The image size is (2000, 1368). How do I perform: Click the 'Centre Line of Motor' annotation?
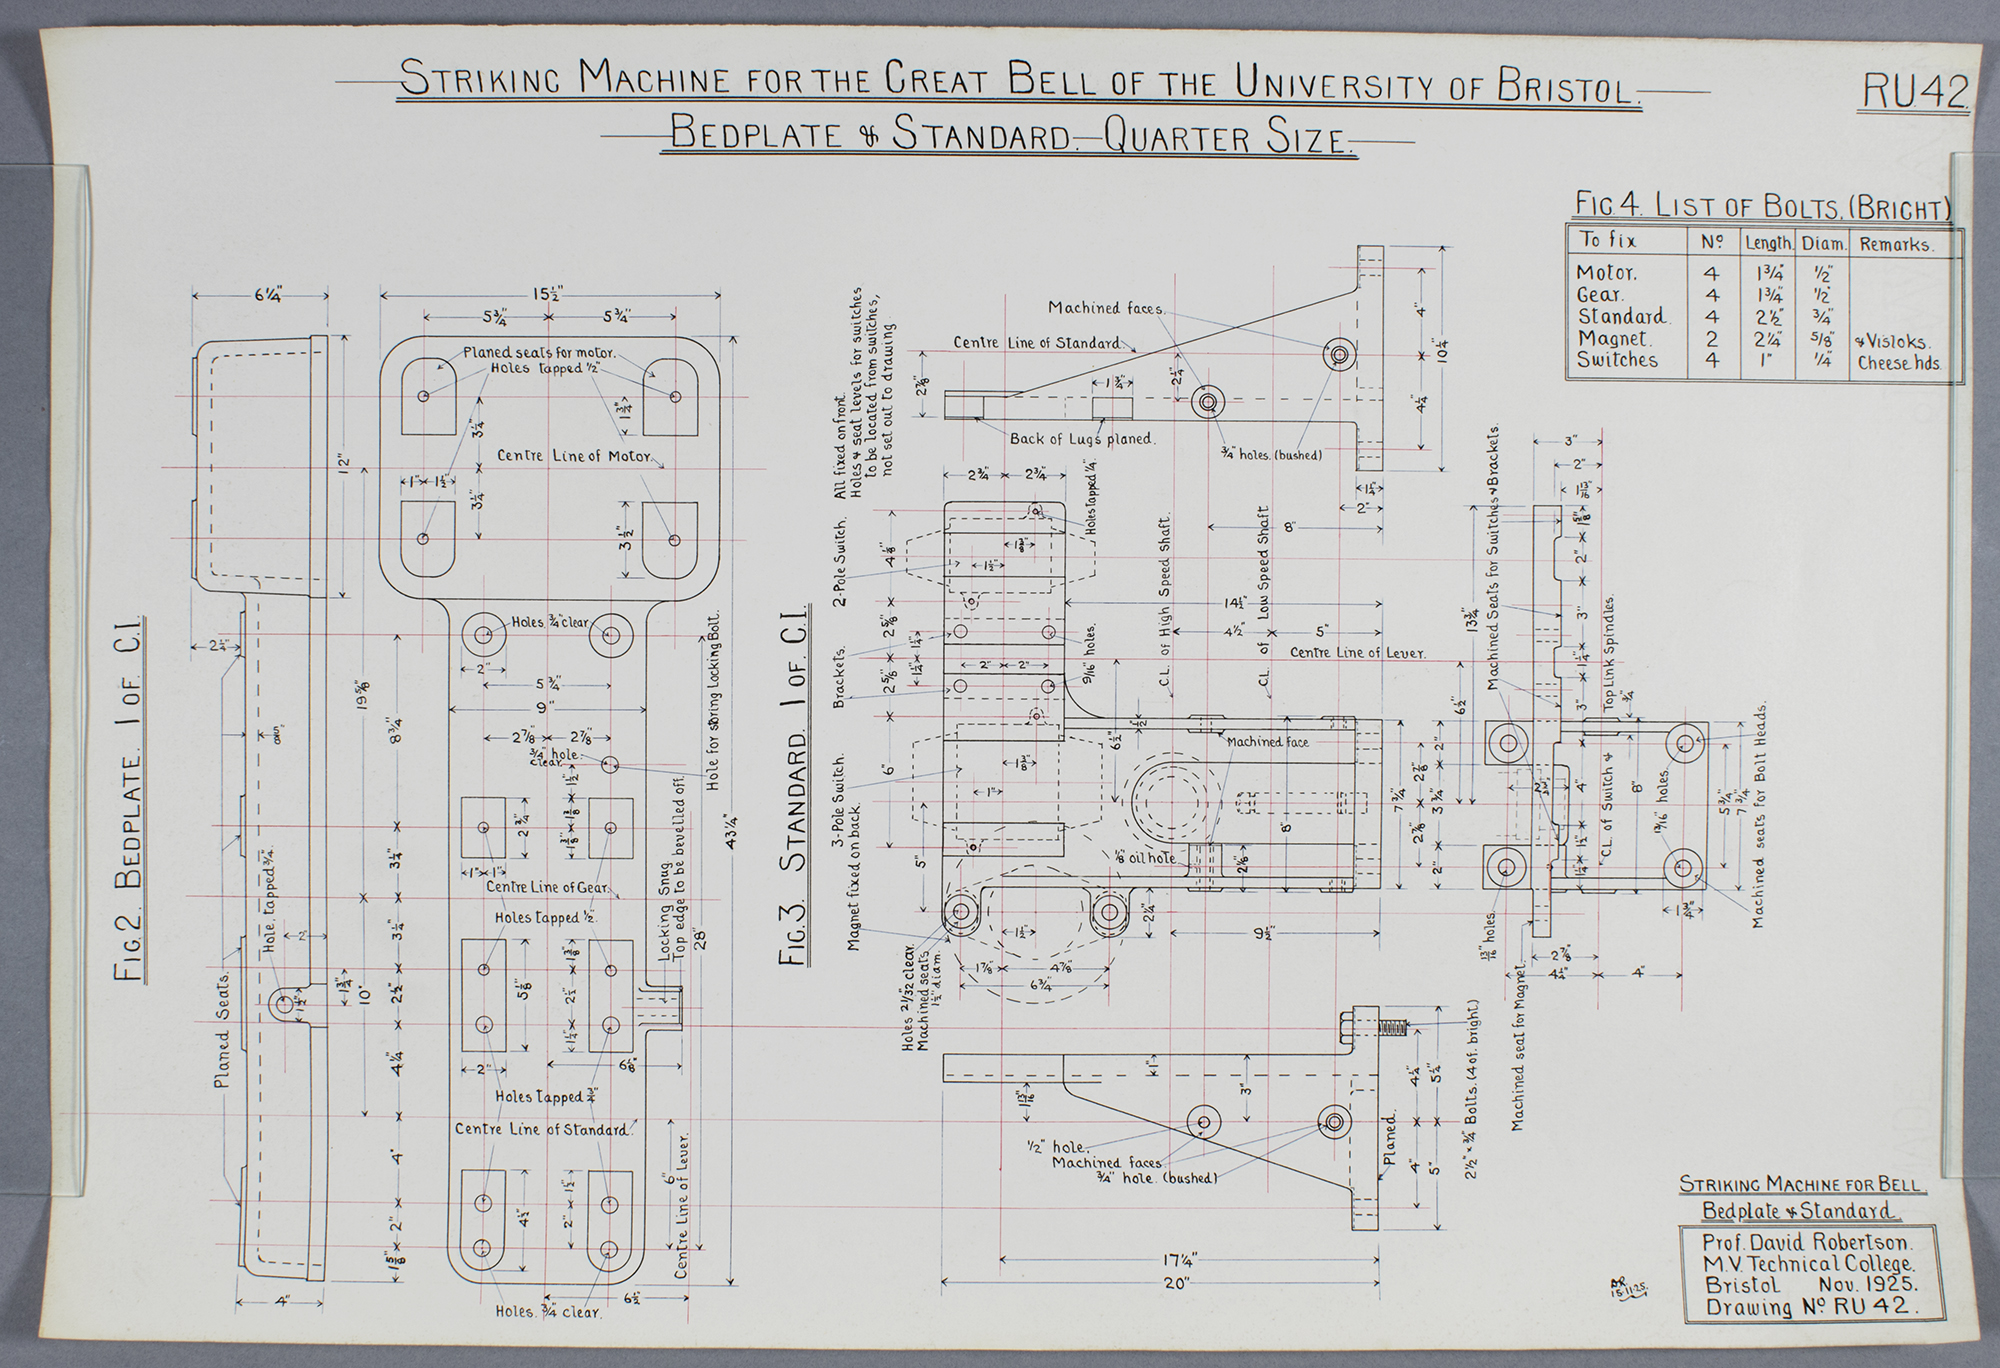point(574,456)
